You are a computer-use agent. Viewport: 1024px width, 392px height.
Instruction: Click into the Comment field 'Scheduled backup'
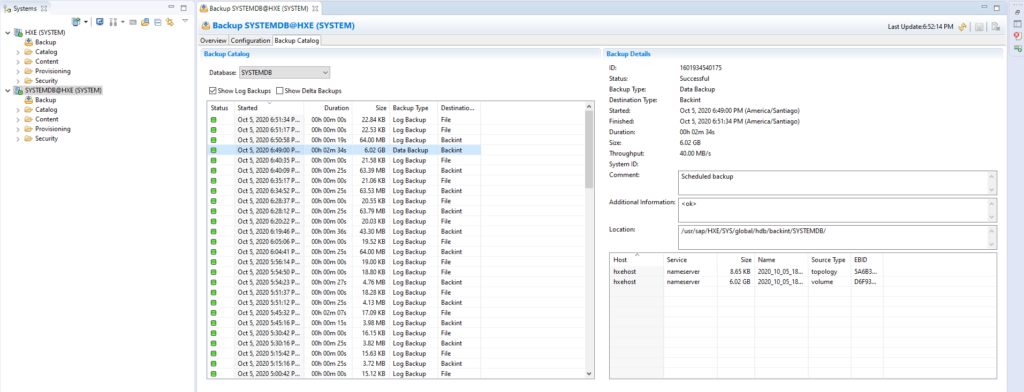(x=837, y=182)
